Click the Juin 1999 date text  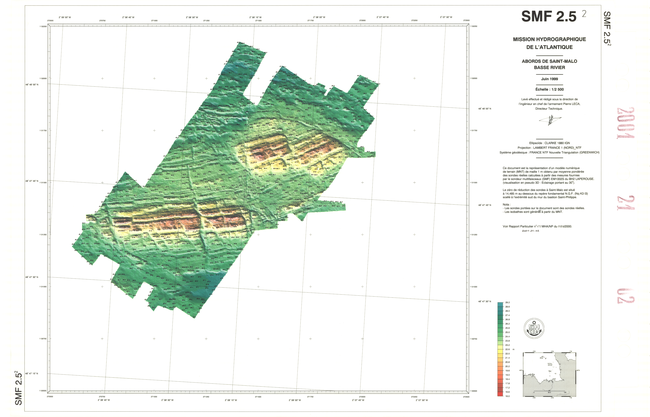547,79
